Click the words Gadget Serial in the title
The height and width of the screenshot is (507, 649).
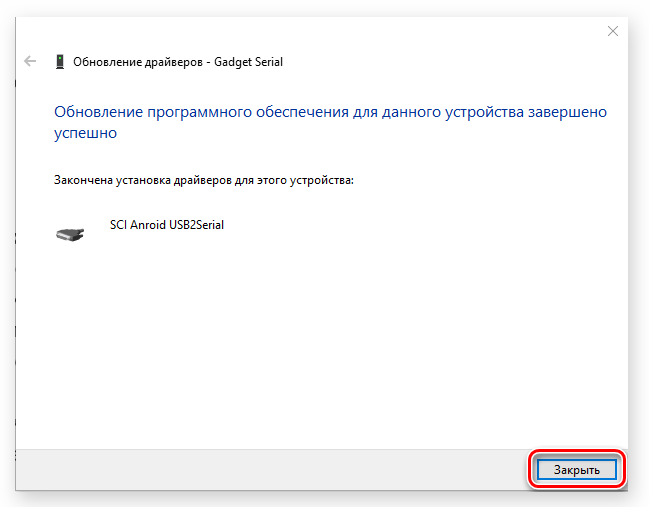point(248,62)
